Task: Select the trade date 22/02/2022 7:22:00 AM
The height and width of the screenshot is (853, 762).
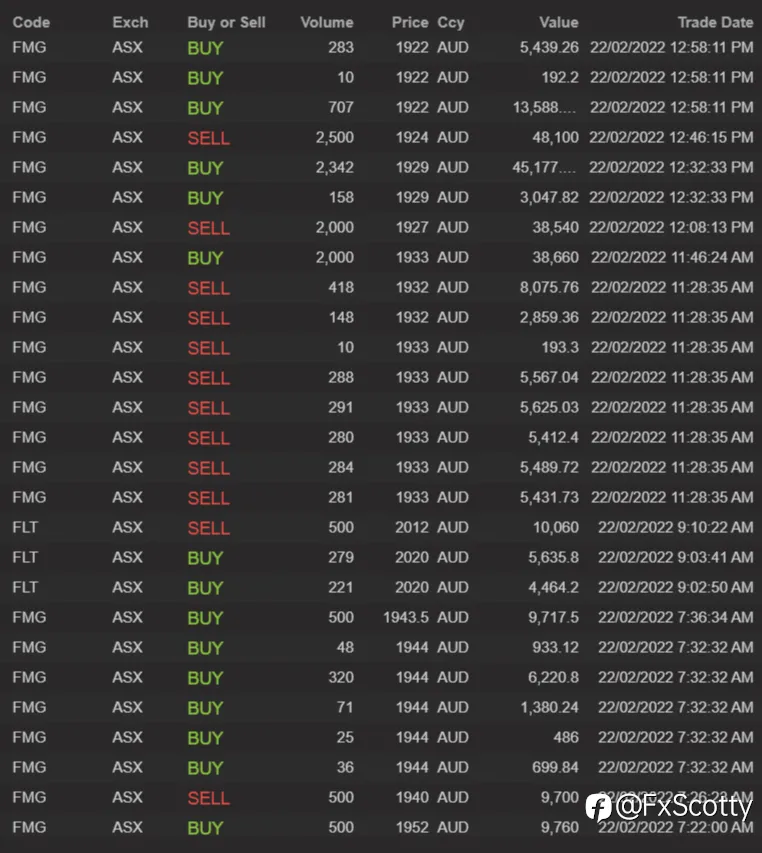Action: pyautogui.click(x=676, y=827)
